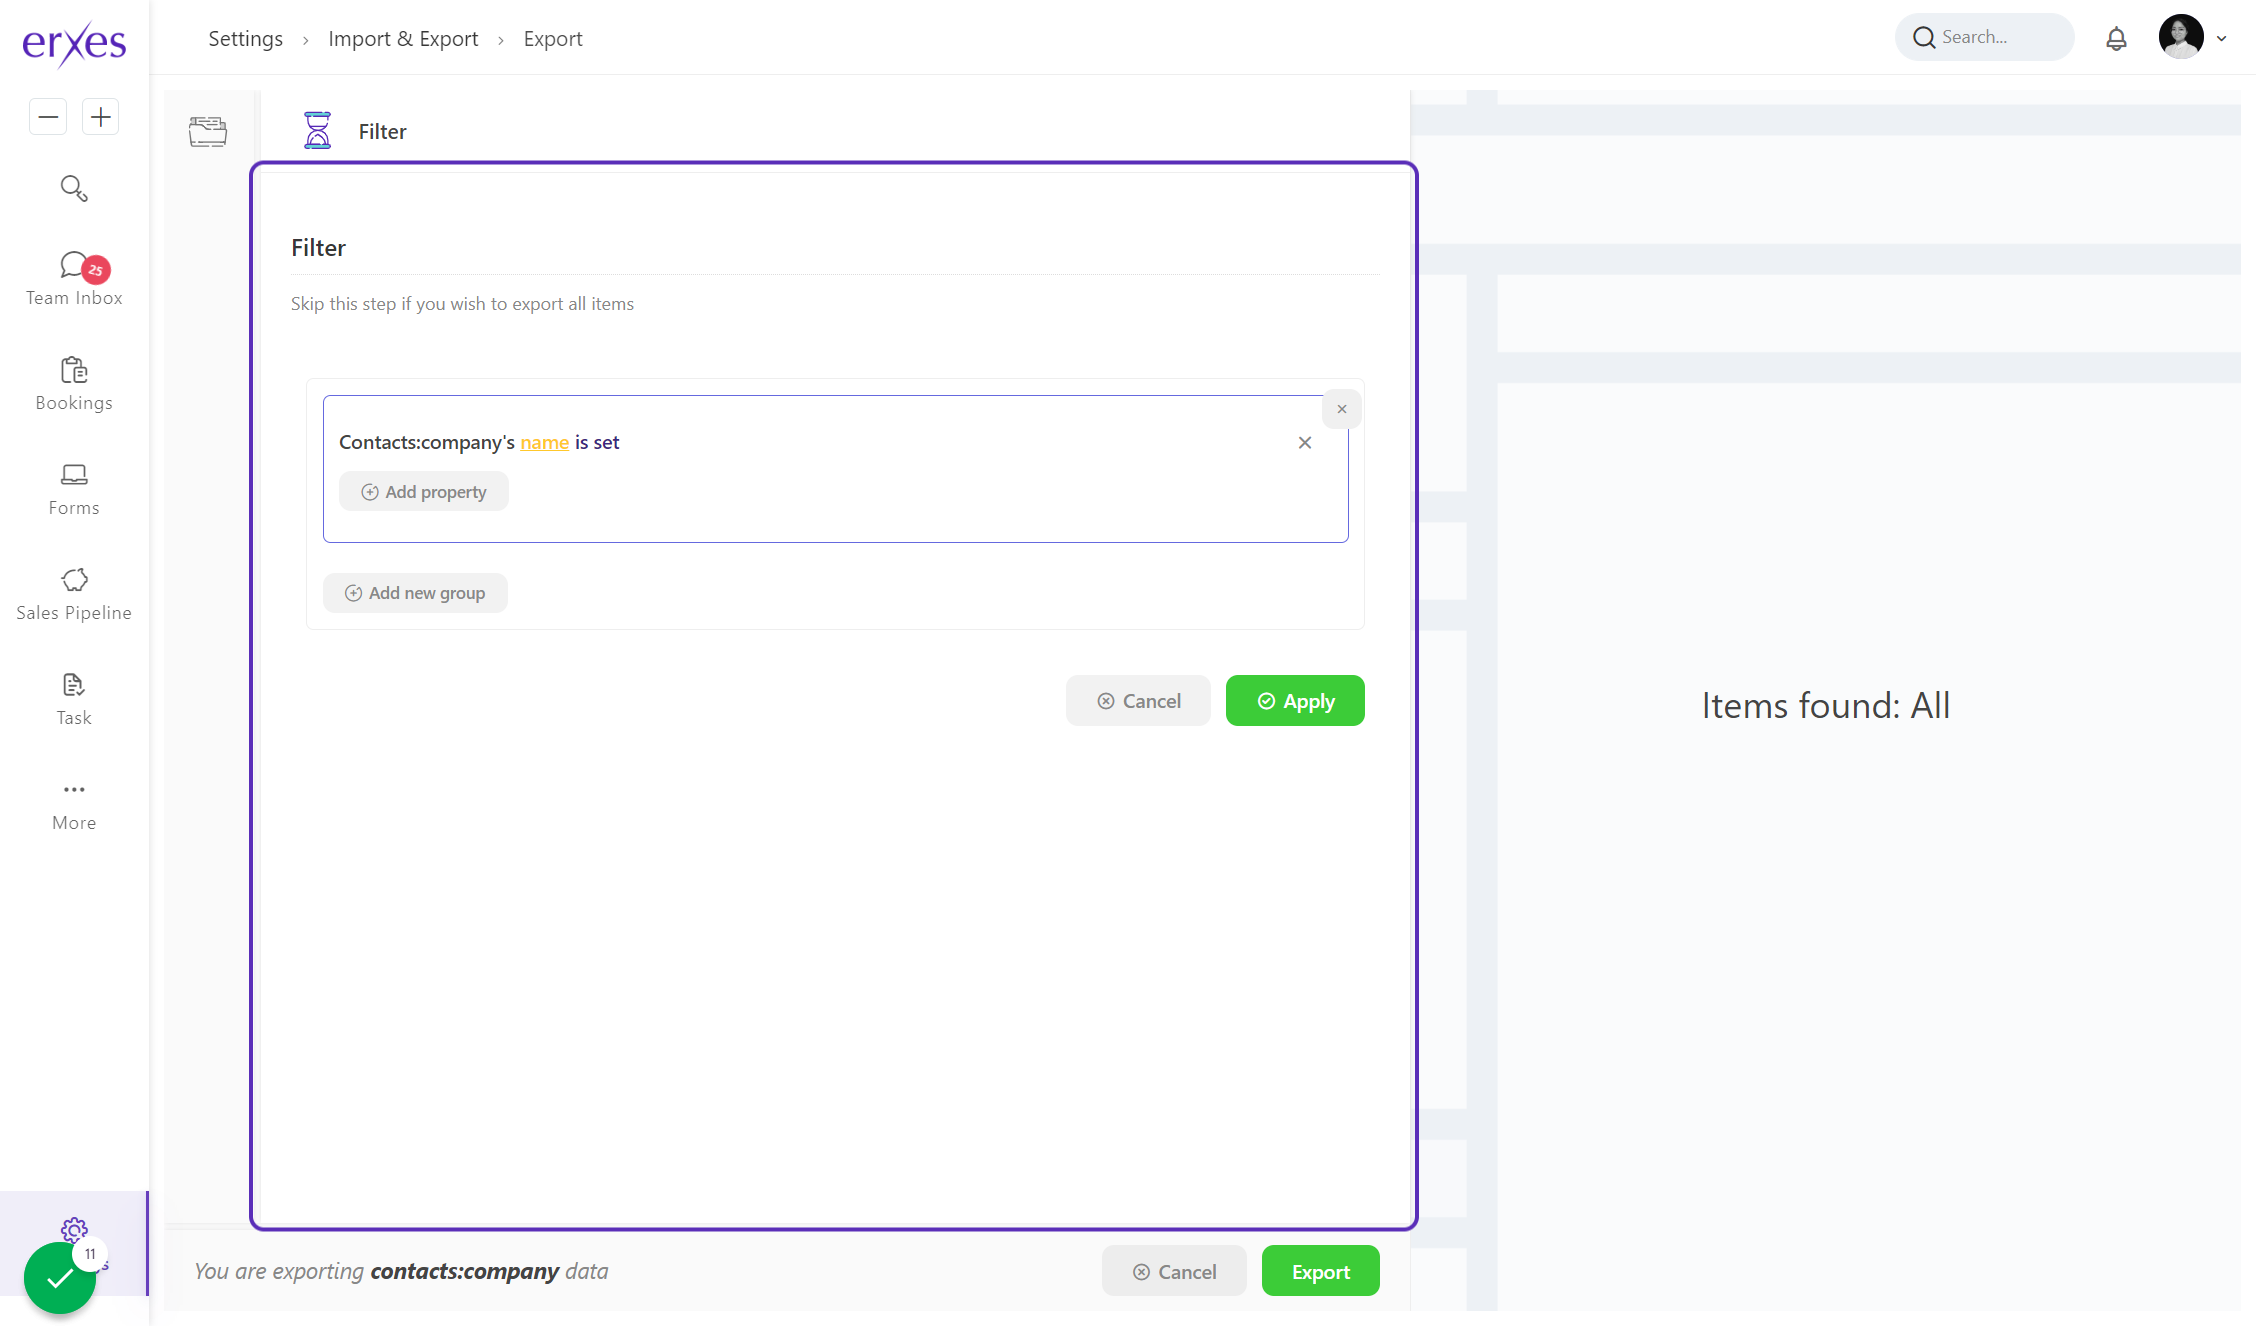
Task: Go to Settings breadcrumb
Action: pos(245,39)
